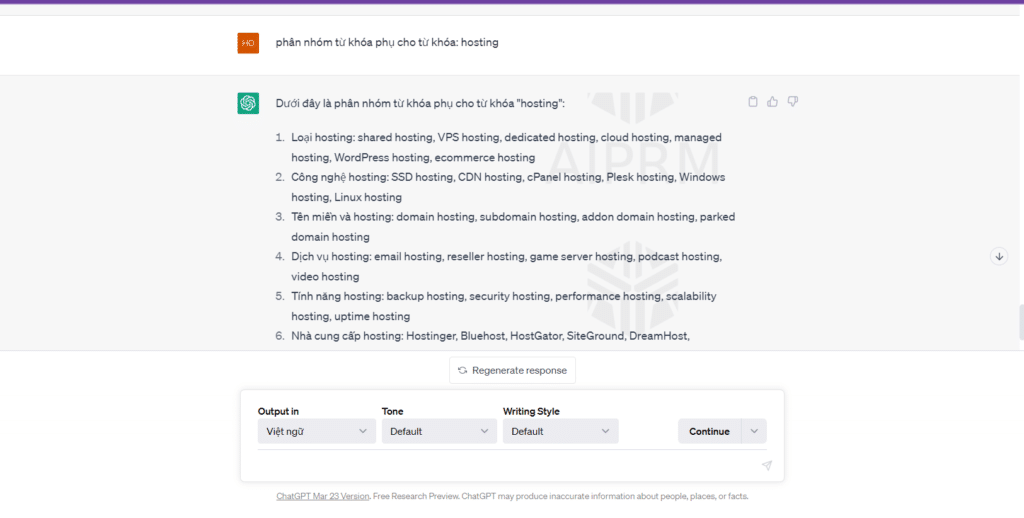Open the Output in language dropdown
1024x518 pixels.
click(317, 431)
